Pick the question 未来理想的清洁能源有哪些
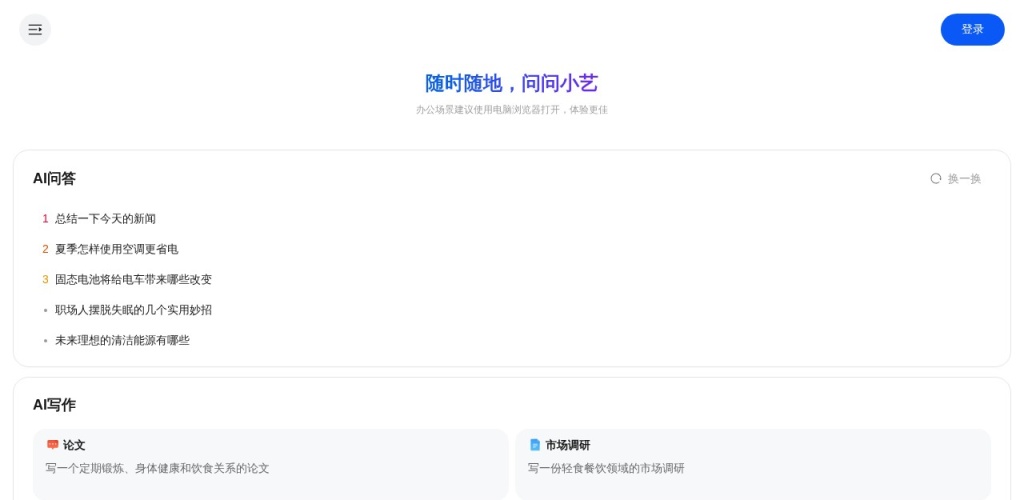Screen dimensions: 1024x500 click(122, 341)
